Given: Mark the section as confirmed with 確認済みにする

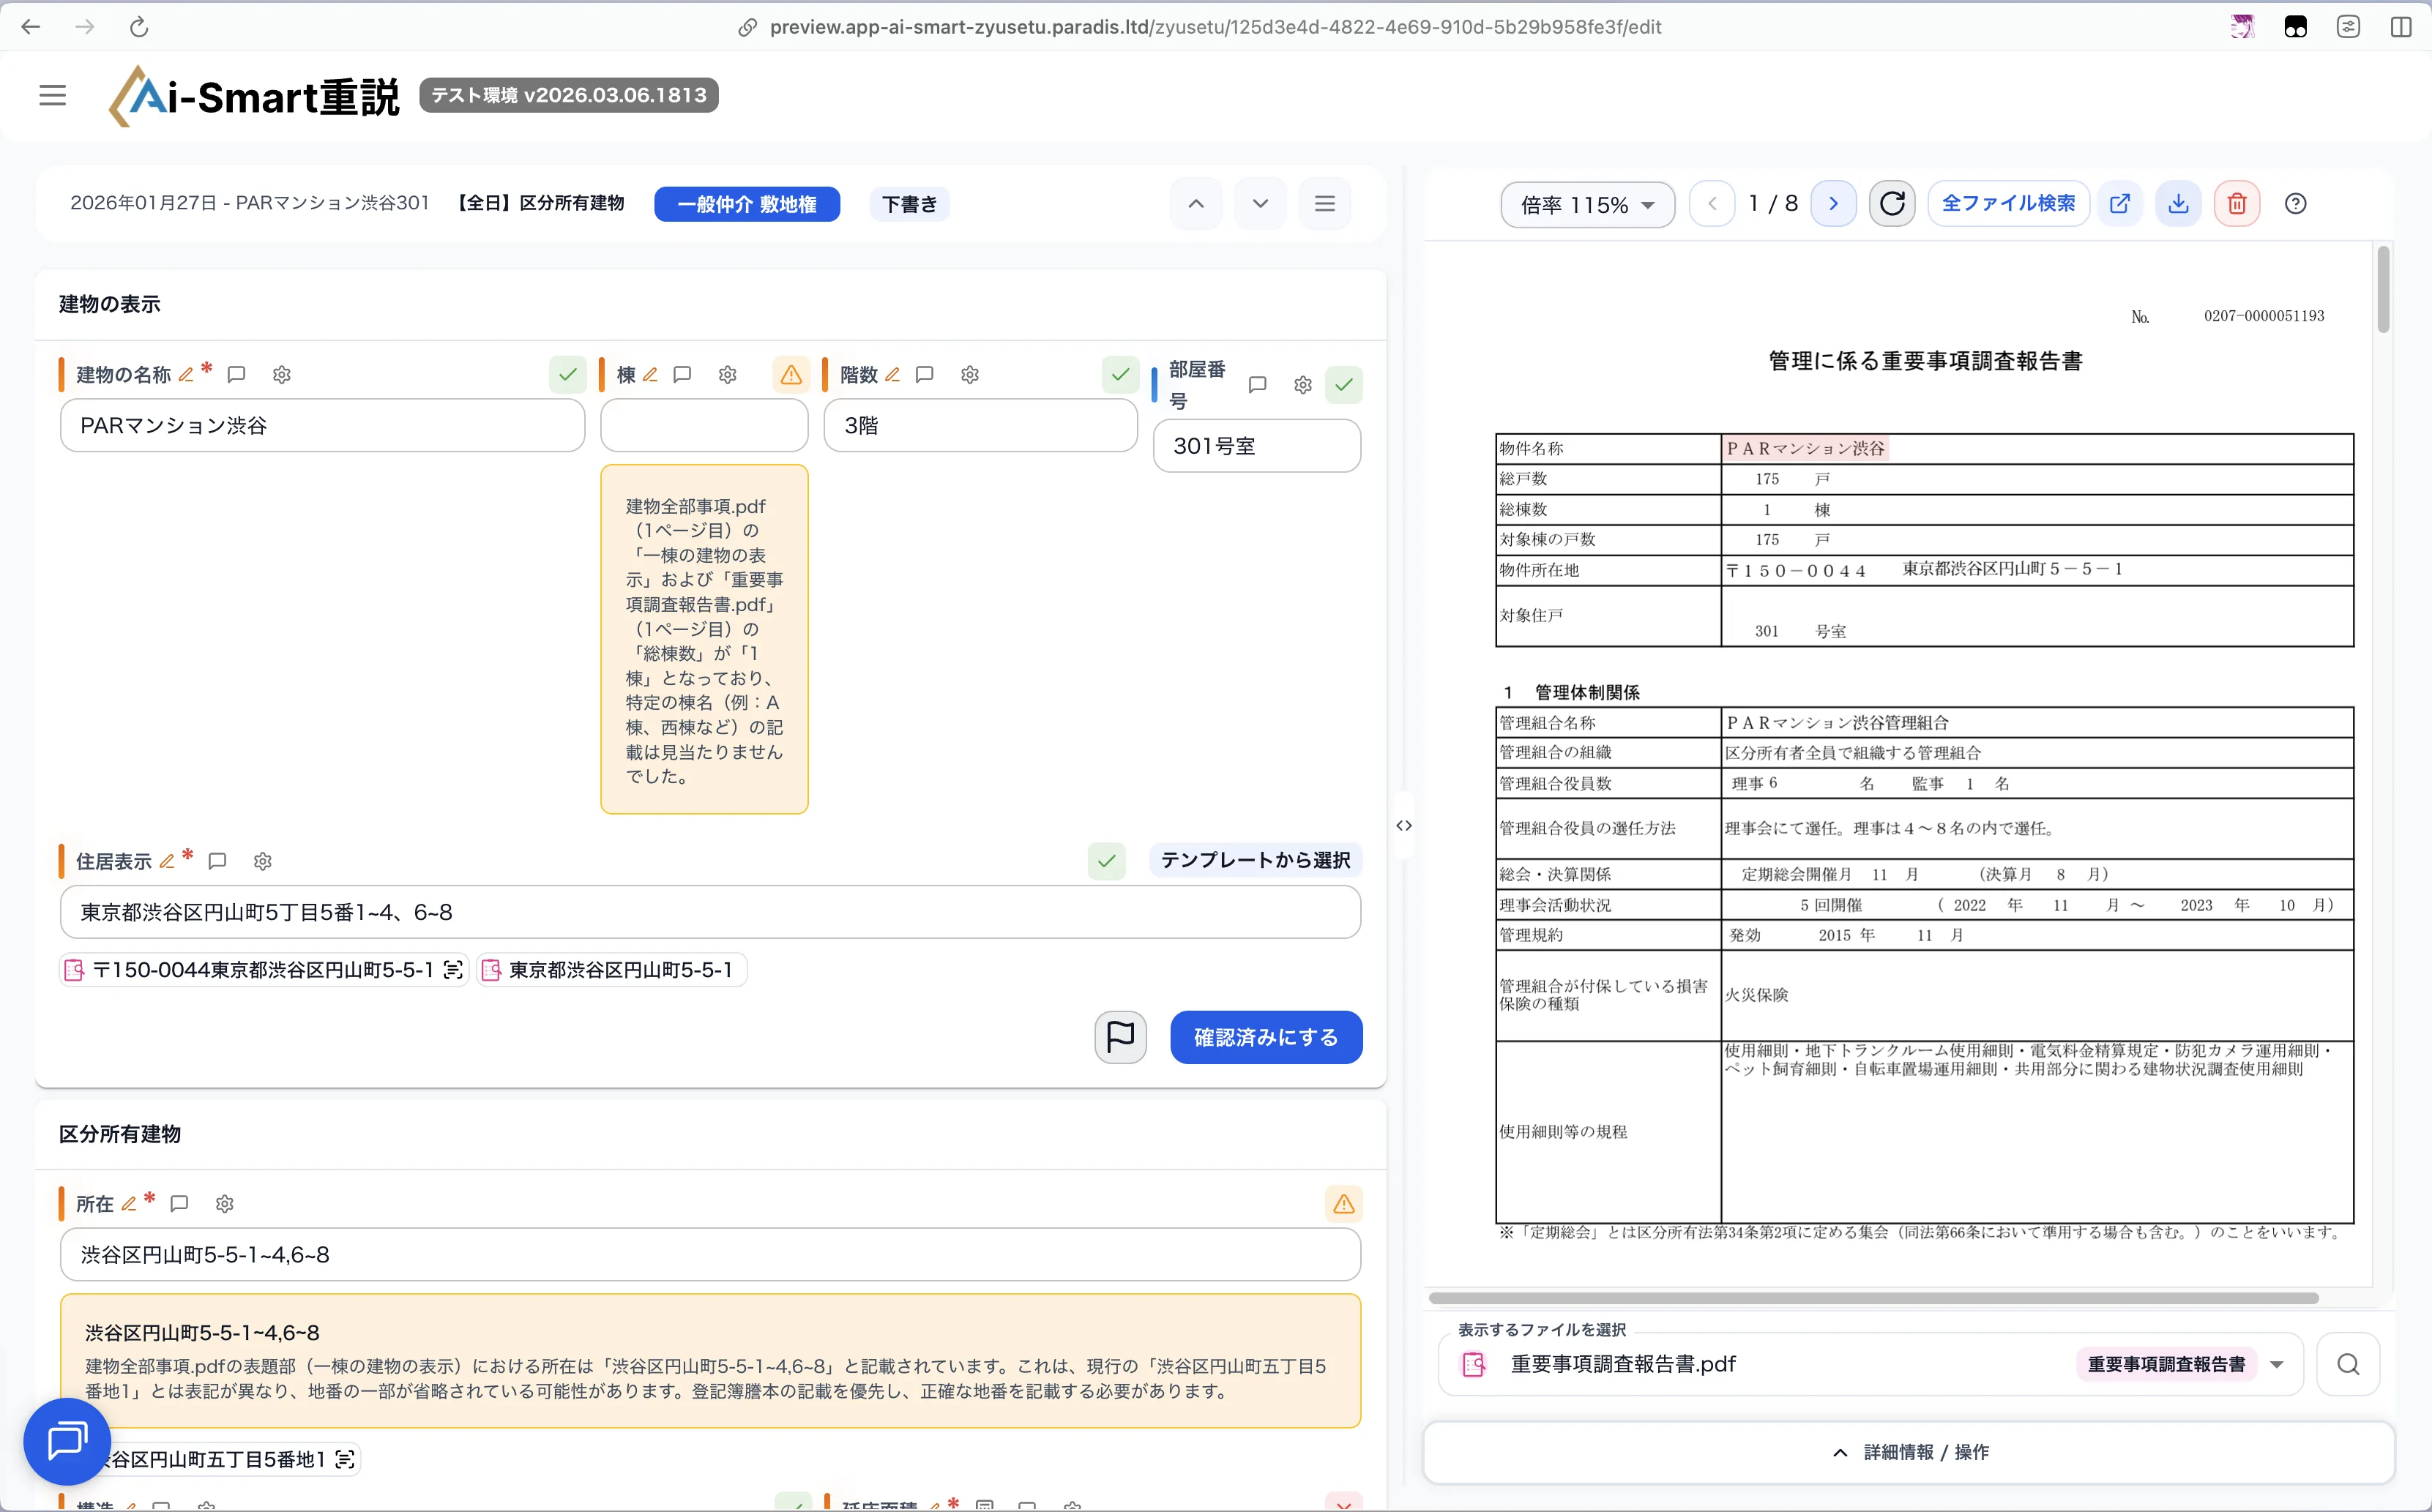Looking at the screenshot, I should (x=1266, y=1037).
